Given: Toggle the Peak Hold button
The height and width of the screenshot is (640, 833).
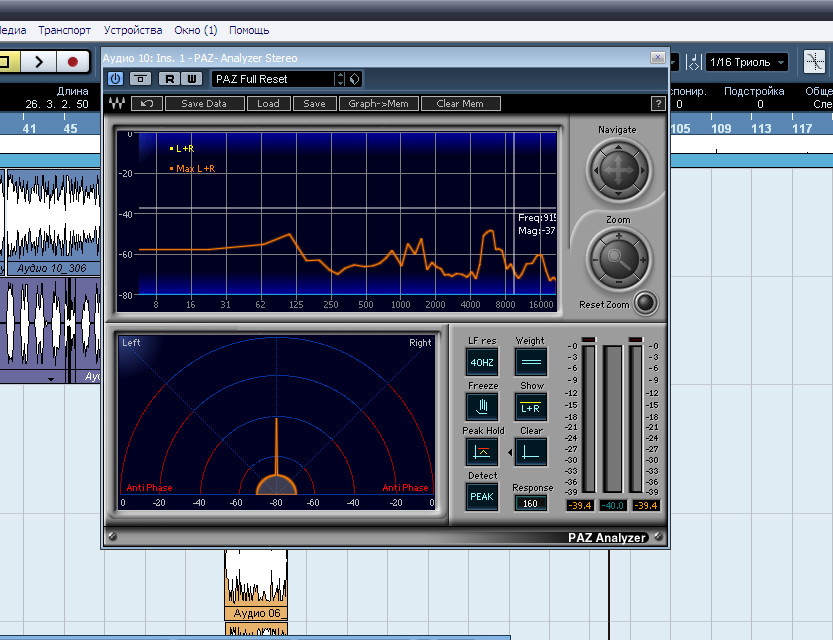Looking at the screenshot, I should 482,452.
